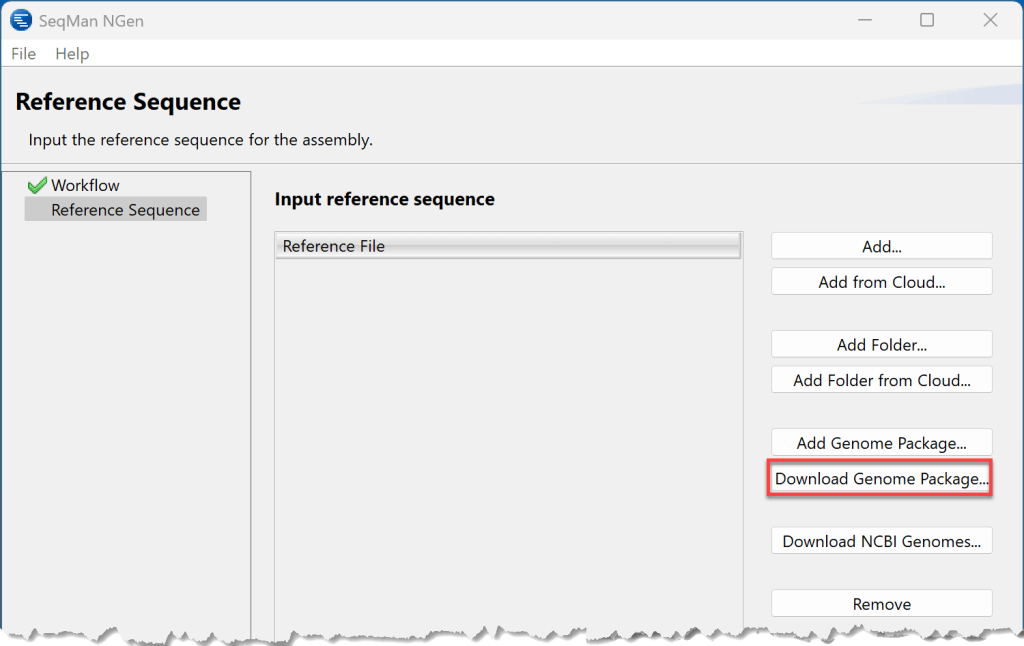
Task: Click Download NCBI Genomes... button
Action: (x=882, y=541)
